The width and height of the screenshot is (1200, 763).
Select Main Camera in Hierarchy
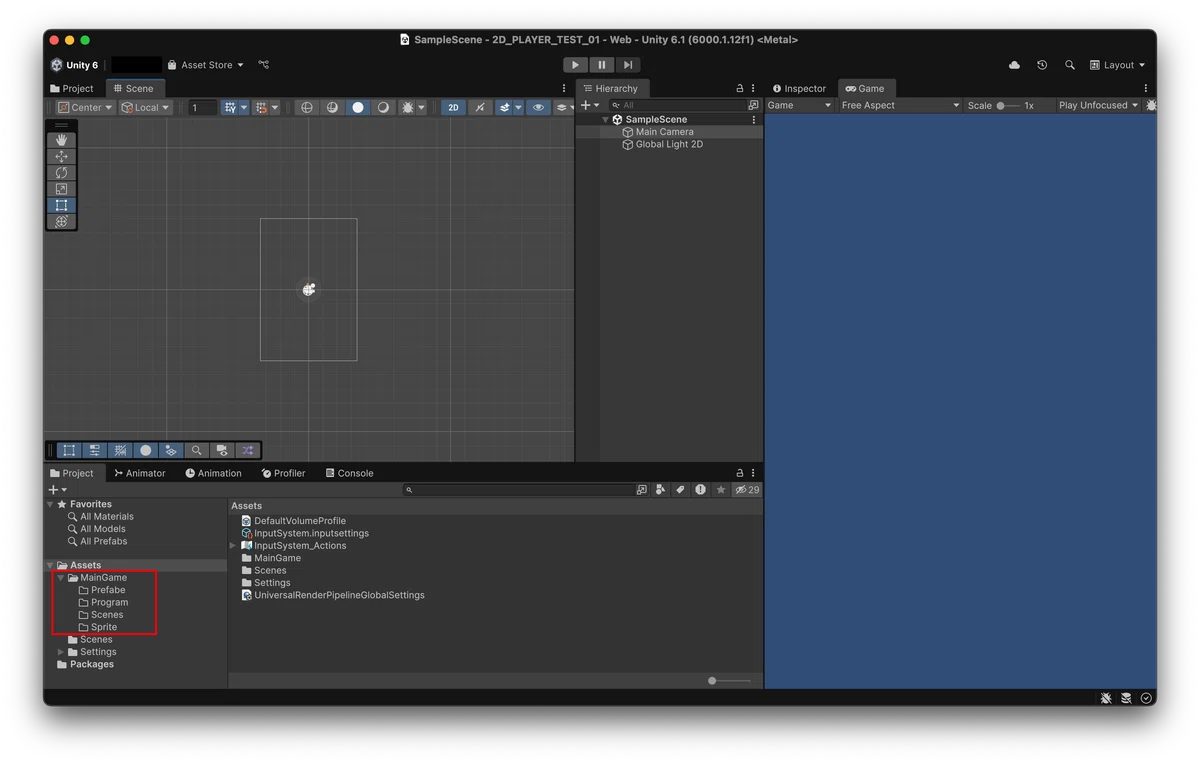[664, 132]
